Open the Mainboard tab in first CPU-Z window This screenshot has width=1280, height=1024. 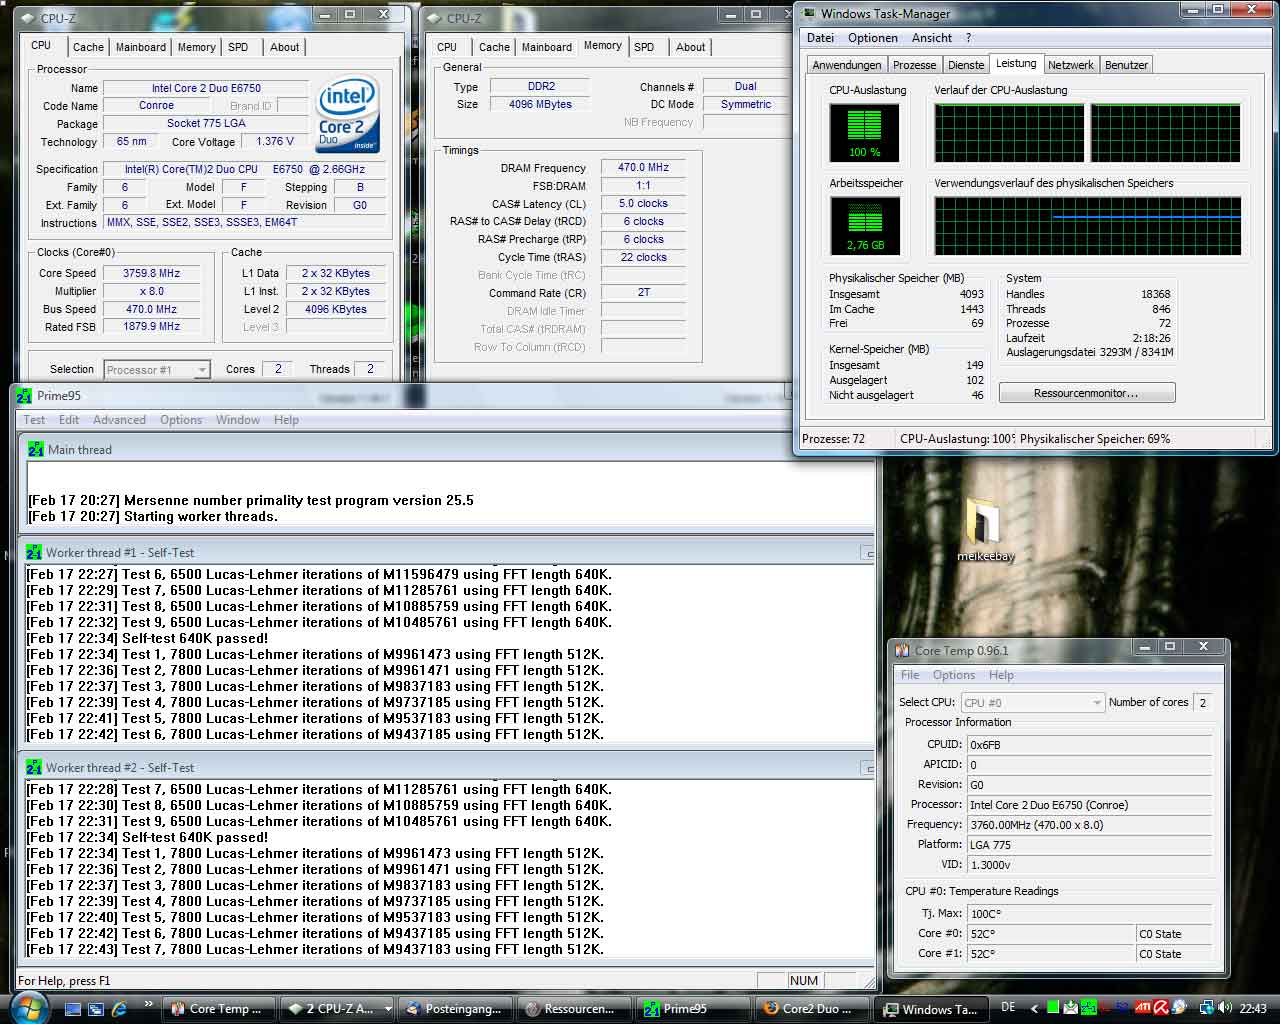point(141,47)
